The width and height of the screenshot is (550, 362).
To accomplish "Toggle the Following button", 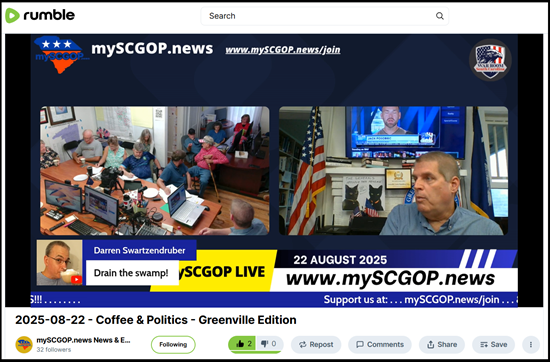I will [173, 344].
